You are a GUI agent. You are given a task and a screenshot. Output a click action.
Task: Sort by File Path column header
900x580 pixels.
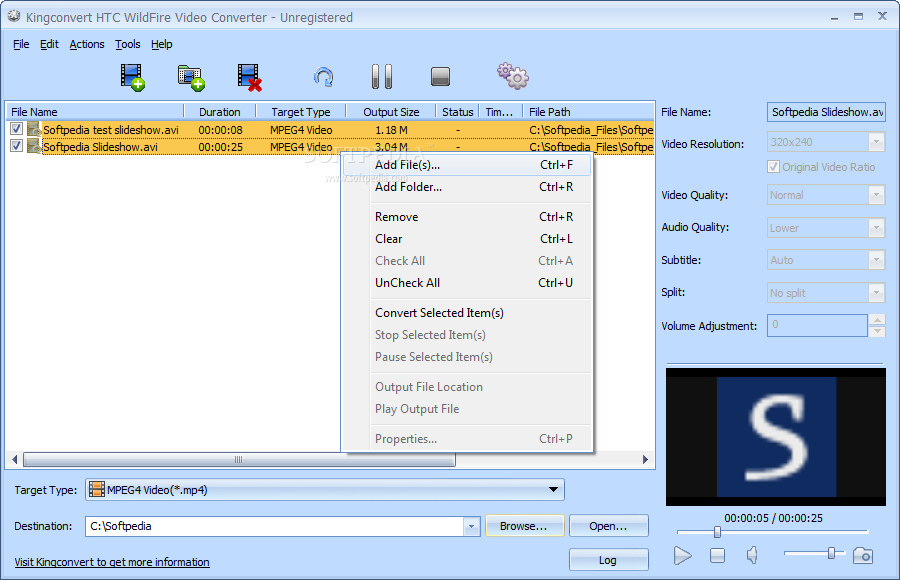pyautogui.click(x=588, y=112)
